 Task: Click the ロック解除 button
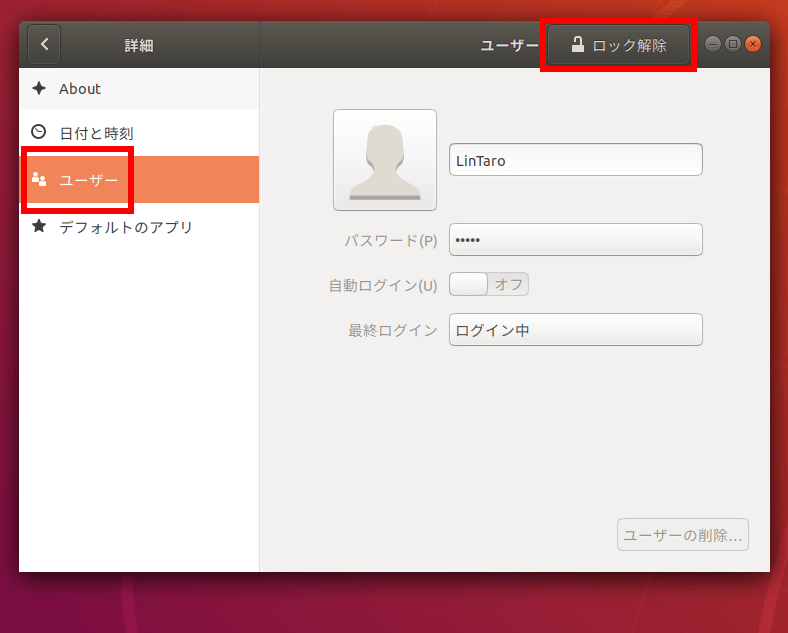618,45
